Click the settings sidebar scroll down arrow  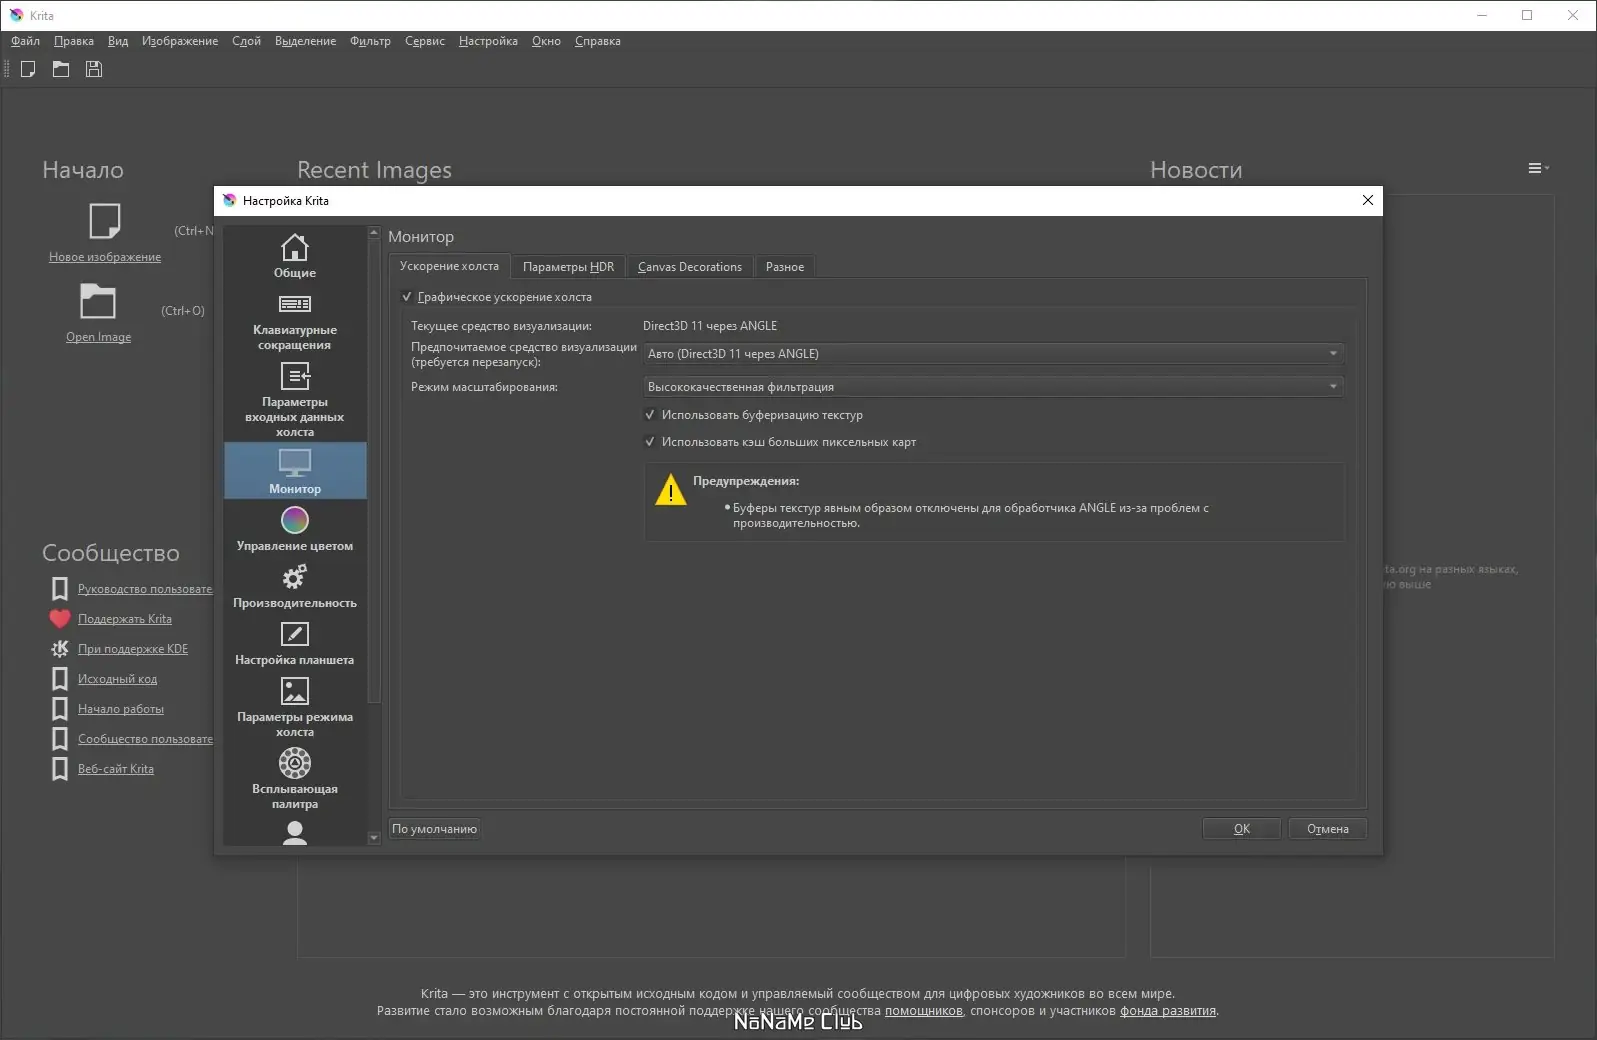pos(375,838)
